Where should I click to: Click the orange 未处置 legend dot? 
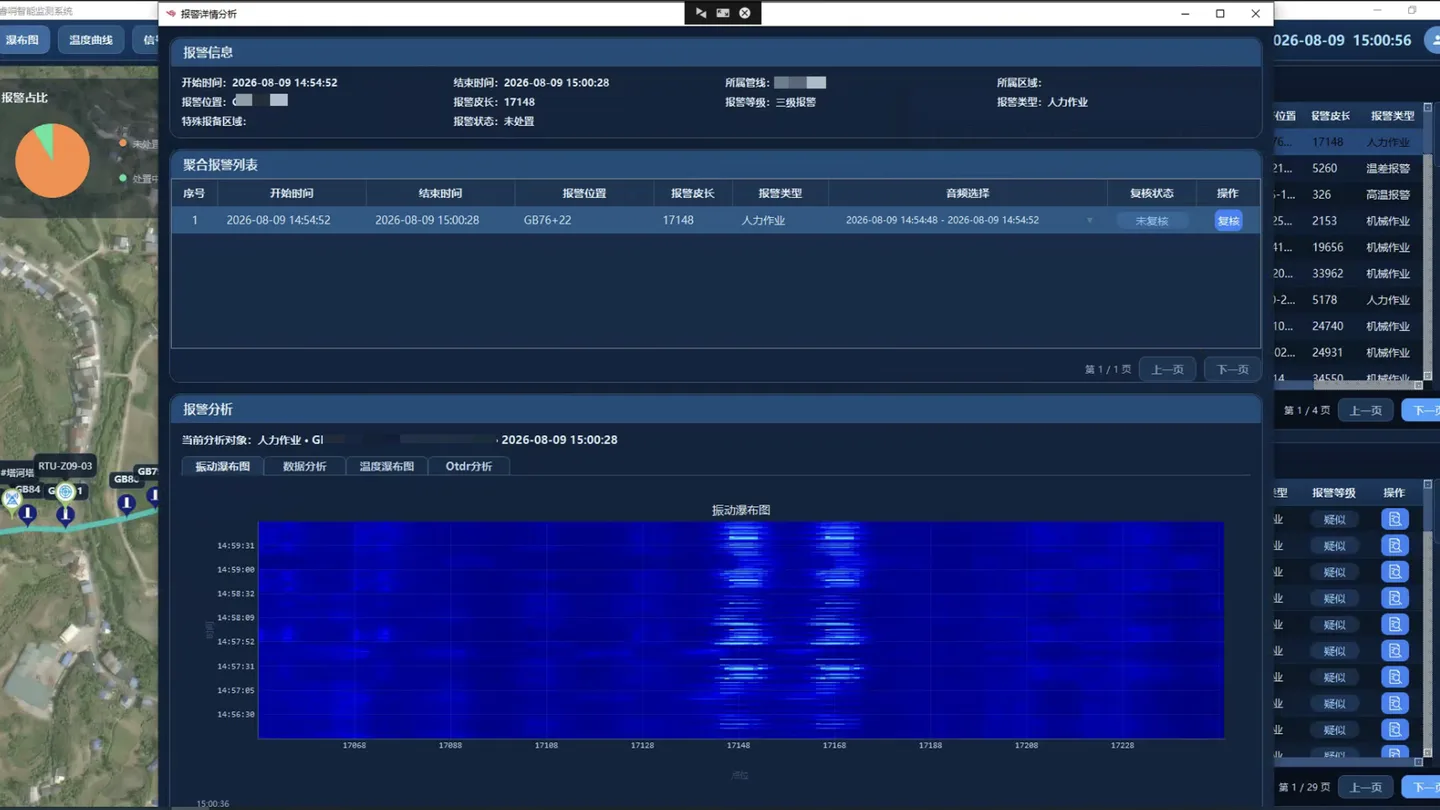click(x=123, y=143)
